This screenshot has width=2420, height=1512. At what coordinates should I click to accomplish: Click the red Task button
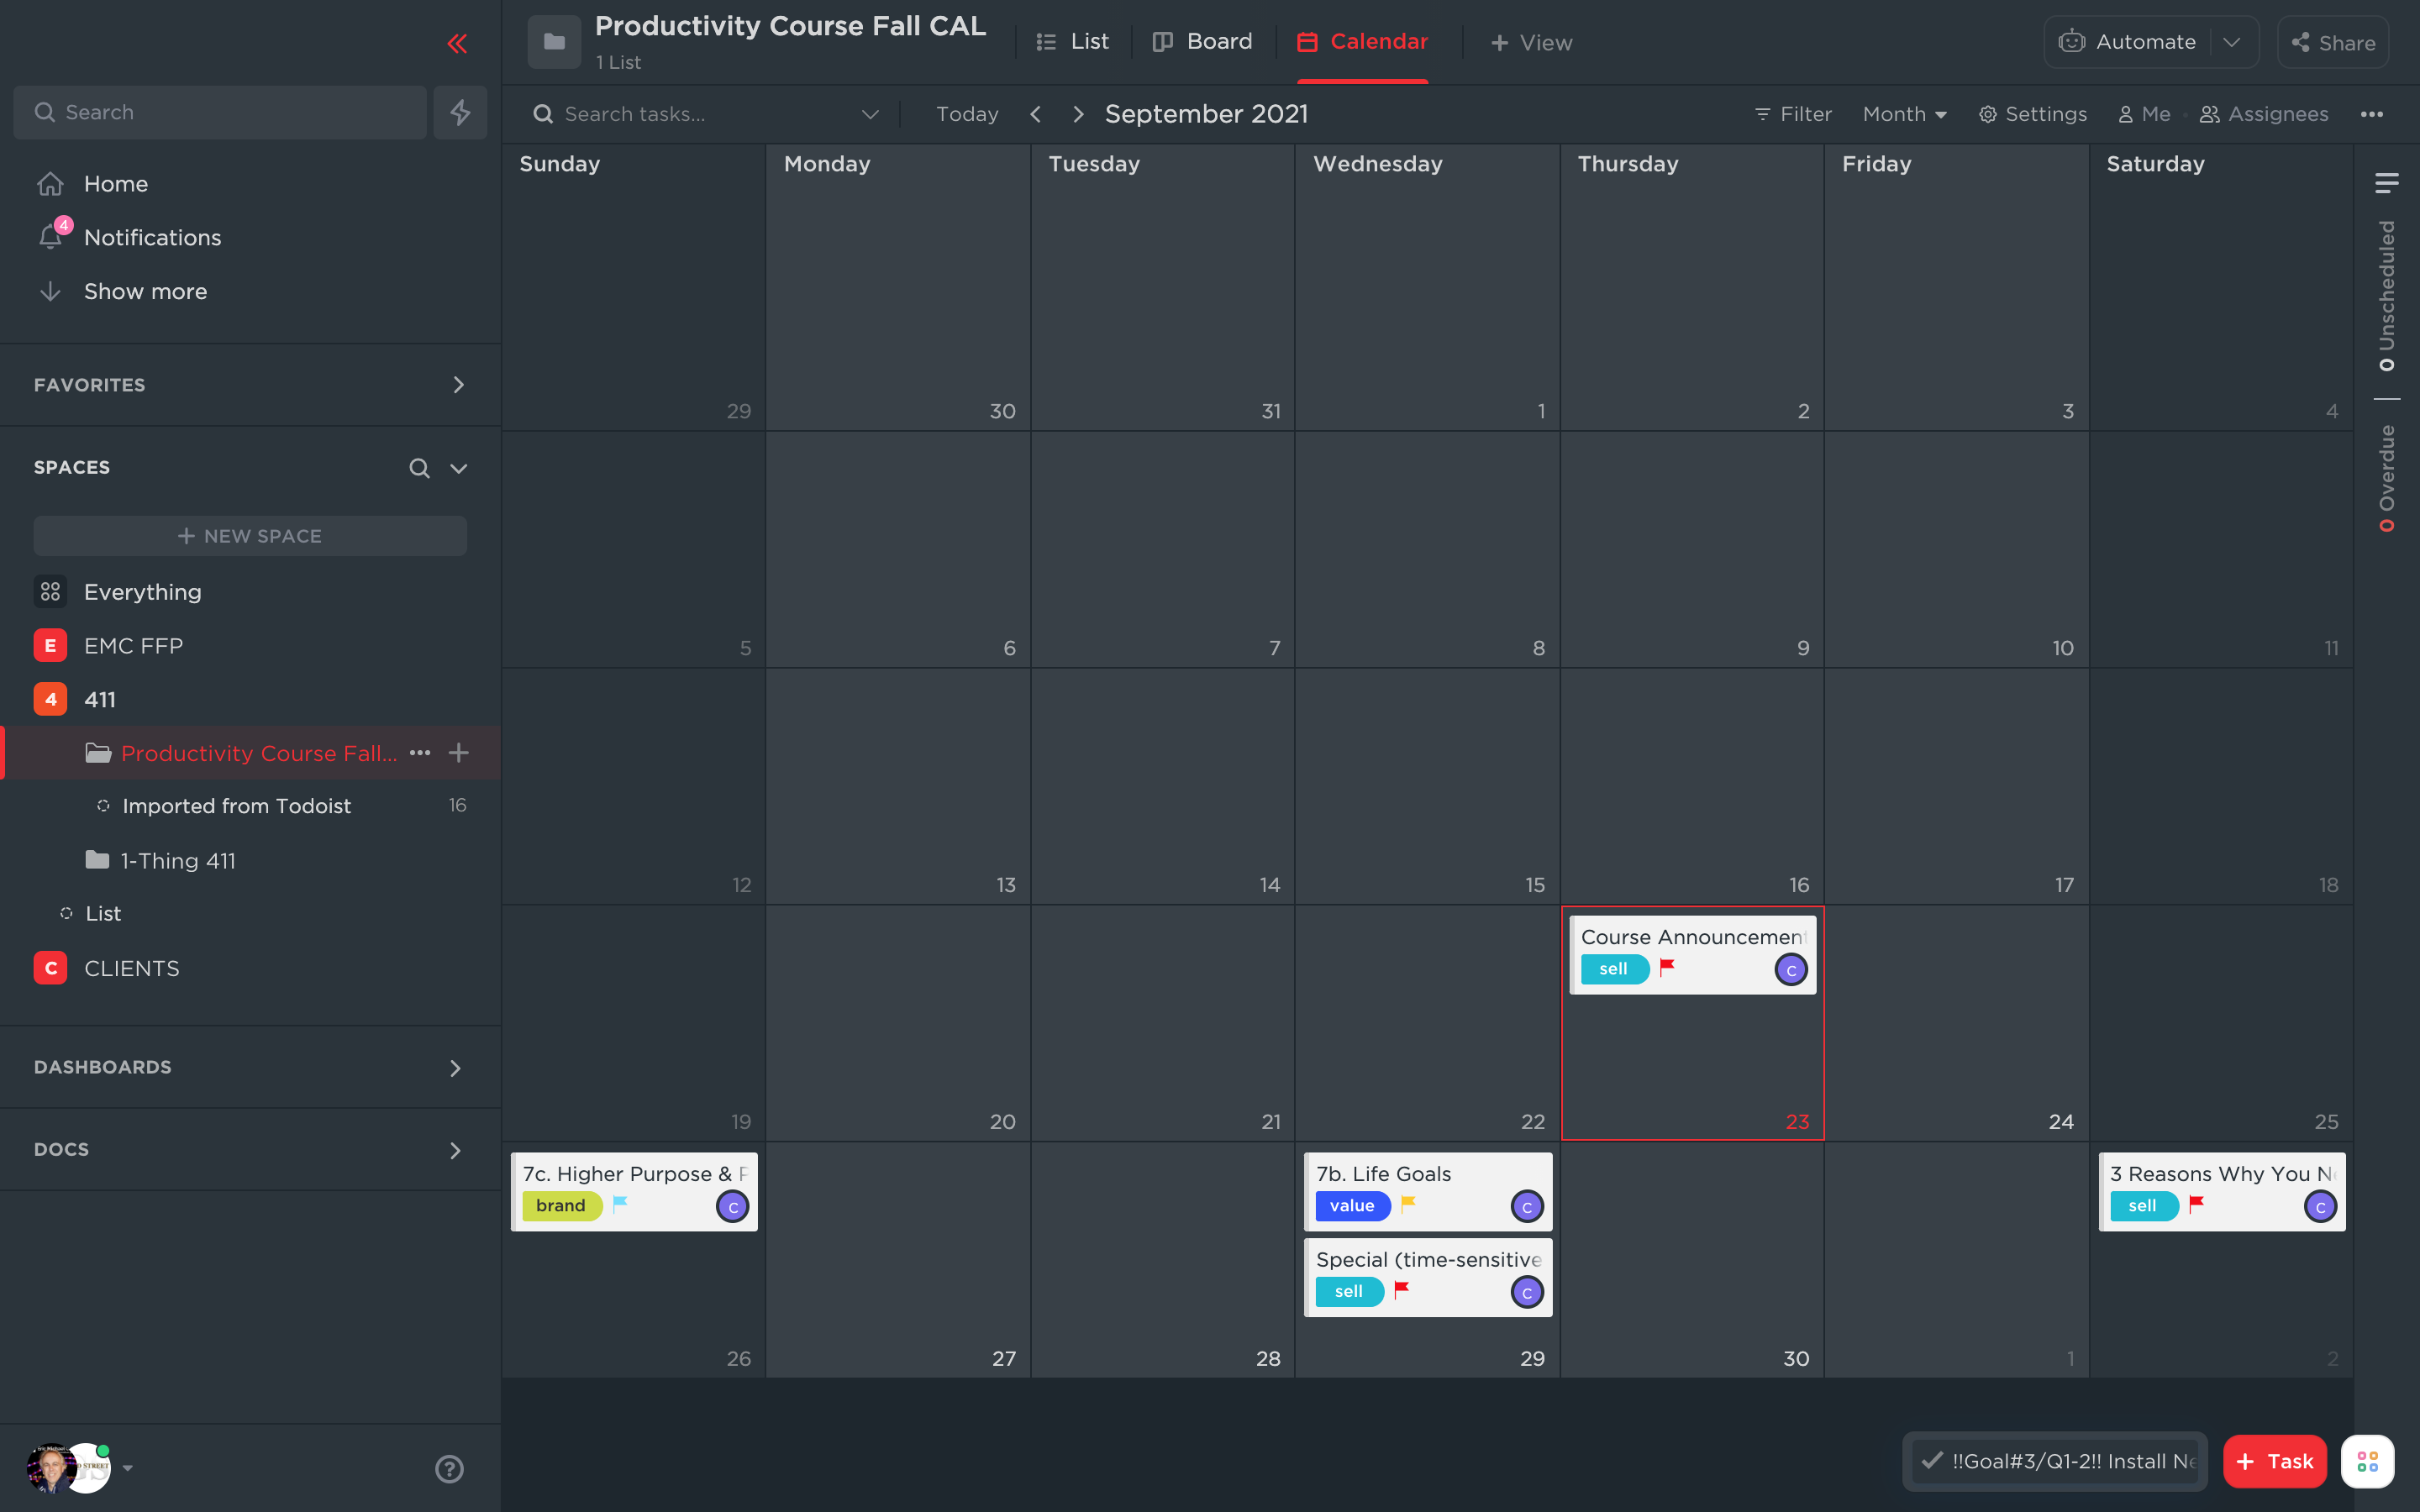(2274, 1461)
